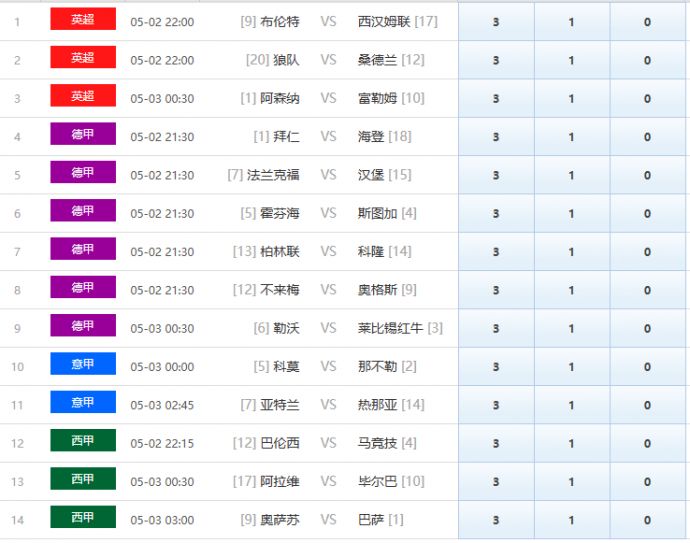
Task: Click team name 毕尔巴
Action: point(378,481)
